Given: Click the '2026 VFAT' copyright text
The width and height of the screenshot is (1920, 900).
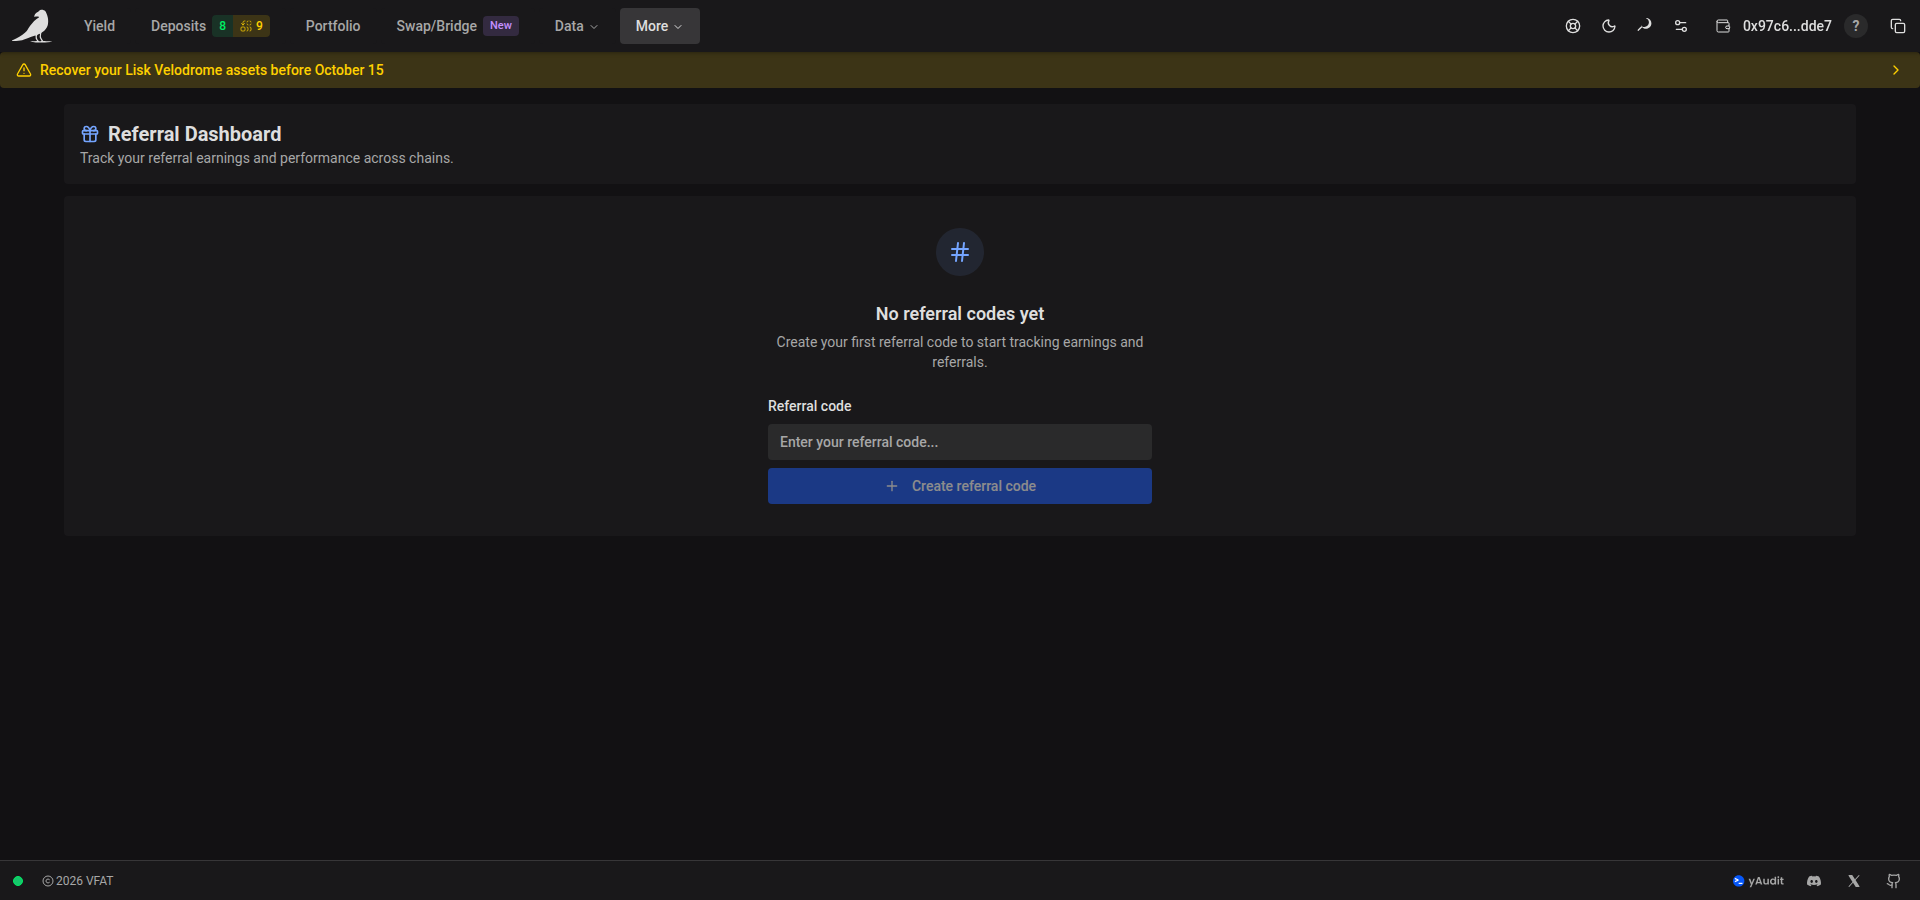Looking at the screenshot, I should point(78,881).
